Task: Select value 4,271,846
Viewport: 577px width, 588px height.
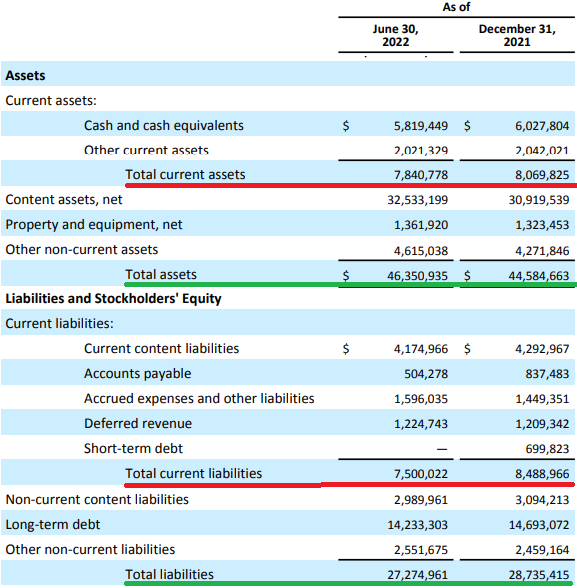Action: (x=542, y=250)
